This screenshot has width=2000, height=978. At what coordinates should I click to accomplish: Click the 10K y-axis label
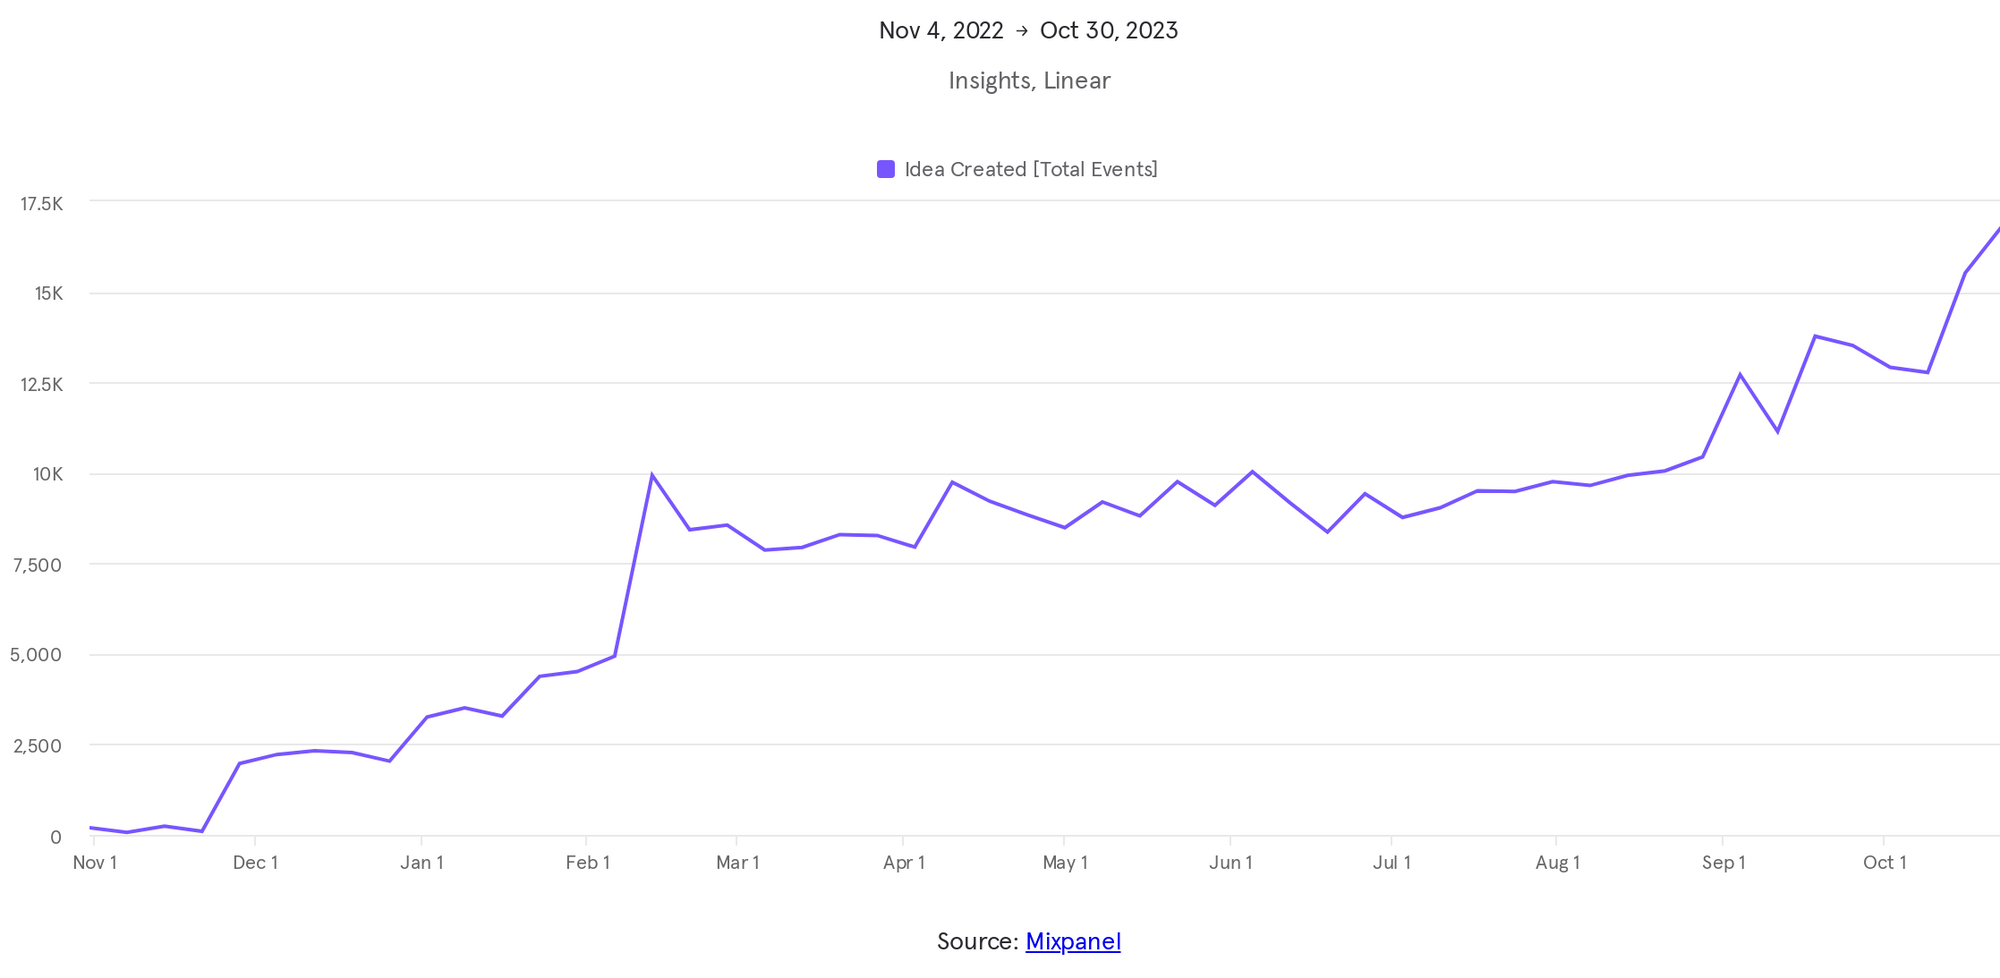click(47, 474)
